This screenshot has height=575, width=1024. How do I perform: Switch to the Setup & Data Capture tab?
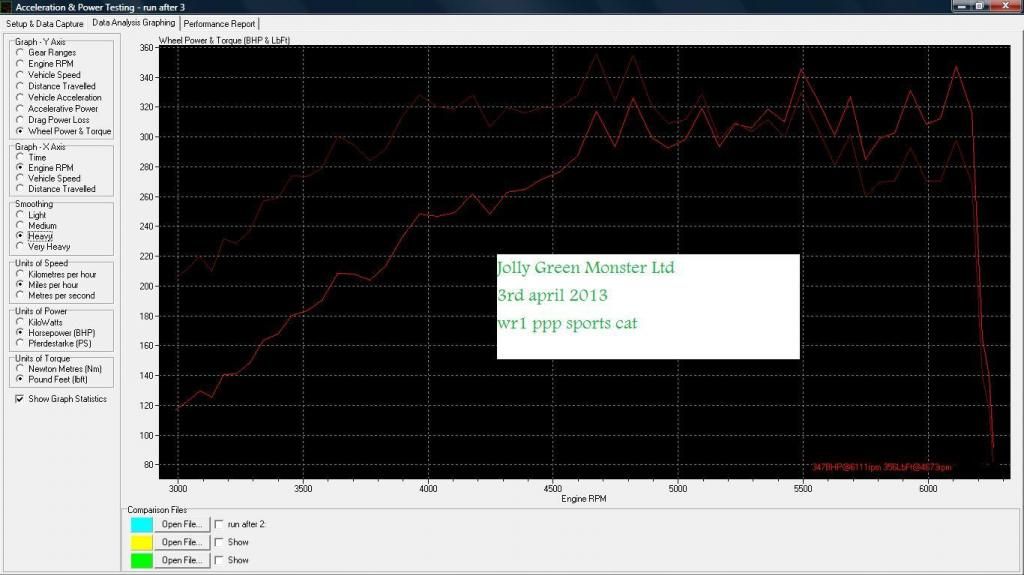(x=44, y=23)
